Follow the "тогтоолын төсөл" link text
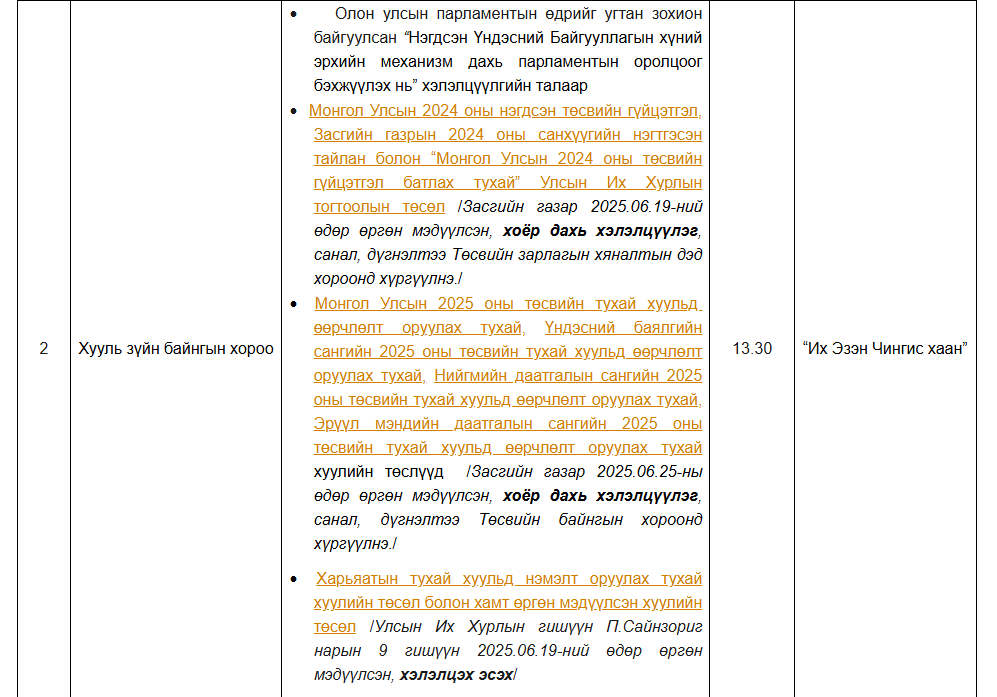Image resolution: width=997 pixels, height=697 pixels. [x=379, y=207]
